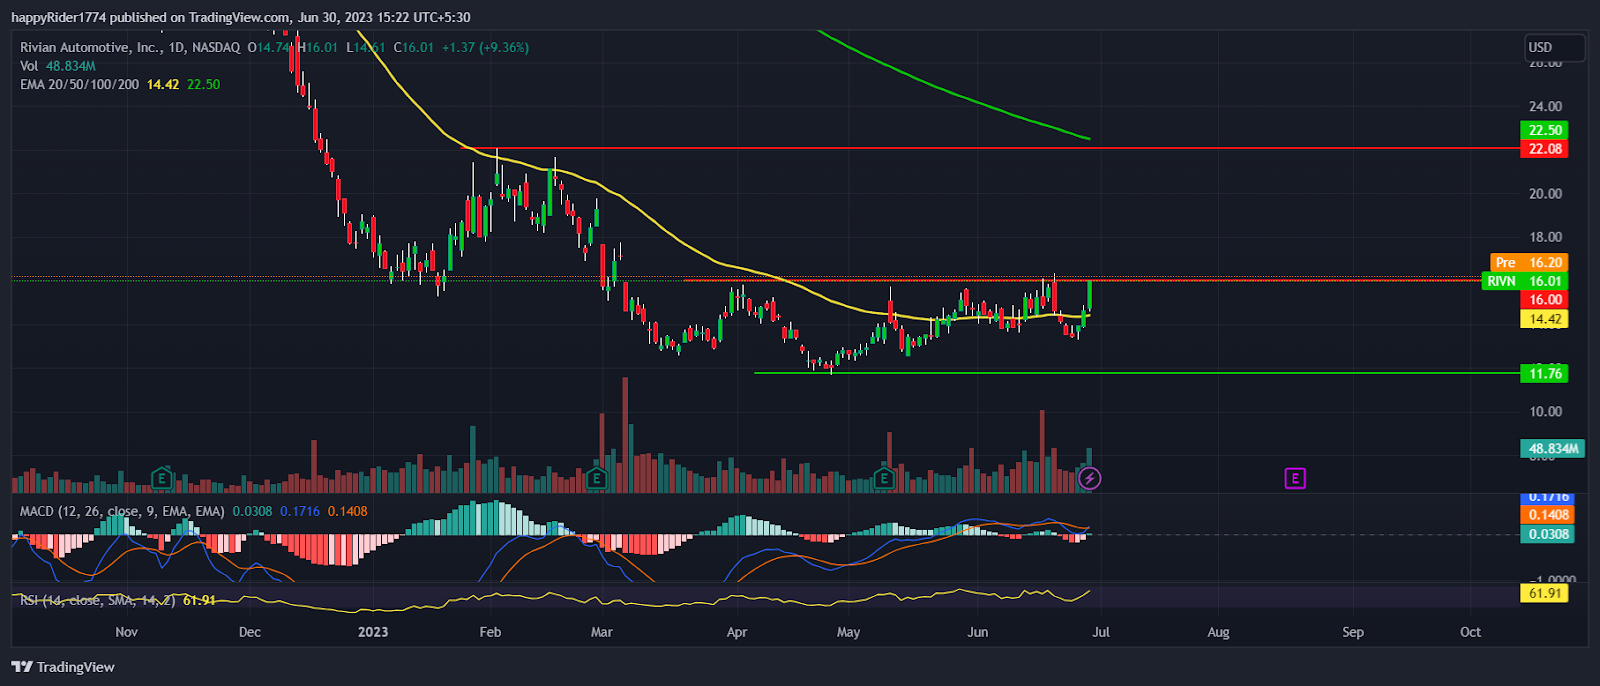The width and height of the screenshot is (1600, 686).
Task: Click the yellow 14.42 EMA label
Action: 1545,320
